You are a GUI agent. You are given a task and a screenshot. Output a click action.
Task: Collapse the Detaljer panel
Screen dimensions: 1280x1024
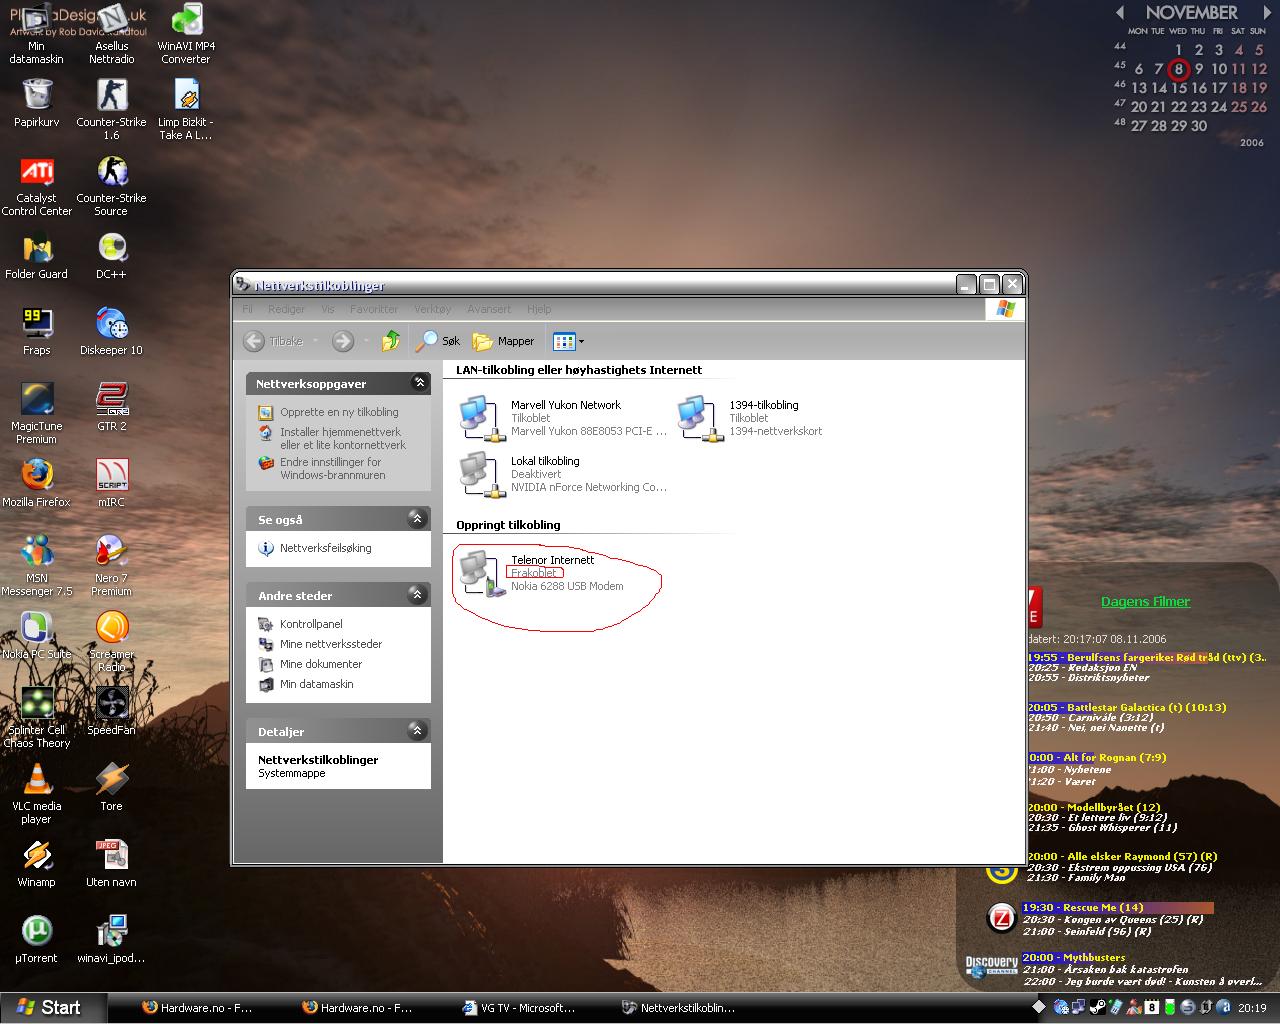coord(418,730)
